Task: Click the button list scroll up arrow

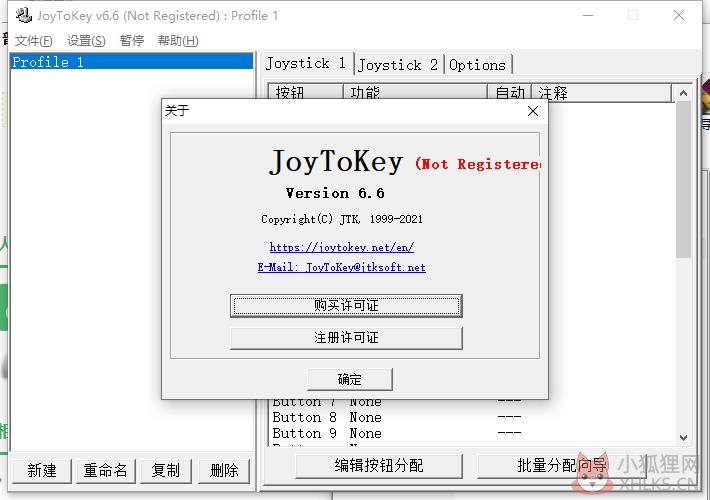Action: 684,93
